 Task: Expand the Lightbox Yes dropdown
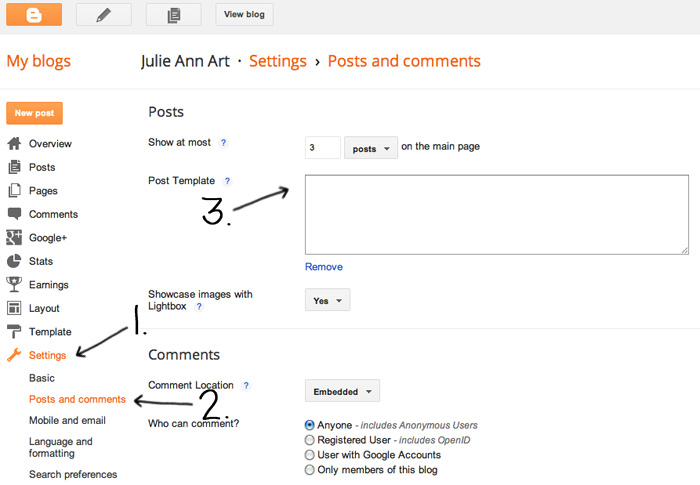(x=327, y=300)
